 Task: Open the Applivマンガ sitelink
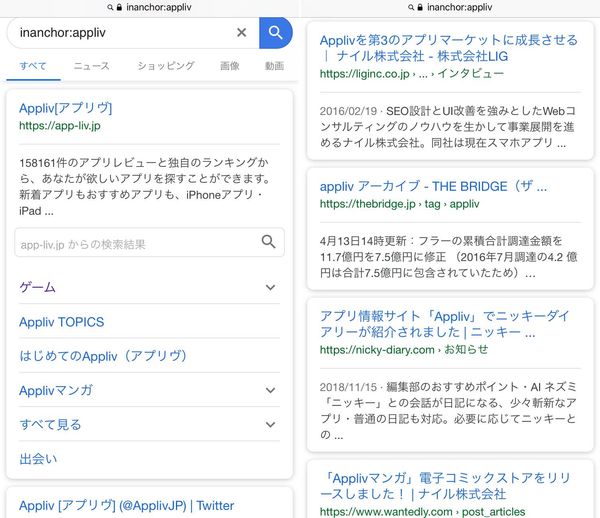(56, 391)
